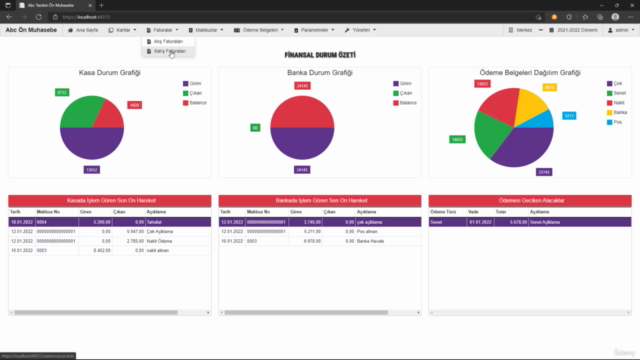The width and height of the screenshot is (640, 360).
Task: Select Banka row Banka Havale
Action: [x=320, y=241]
